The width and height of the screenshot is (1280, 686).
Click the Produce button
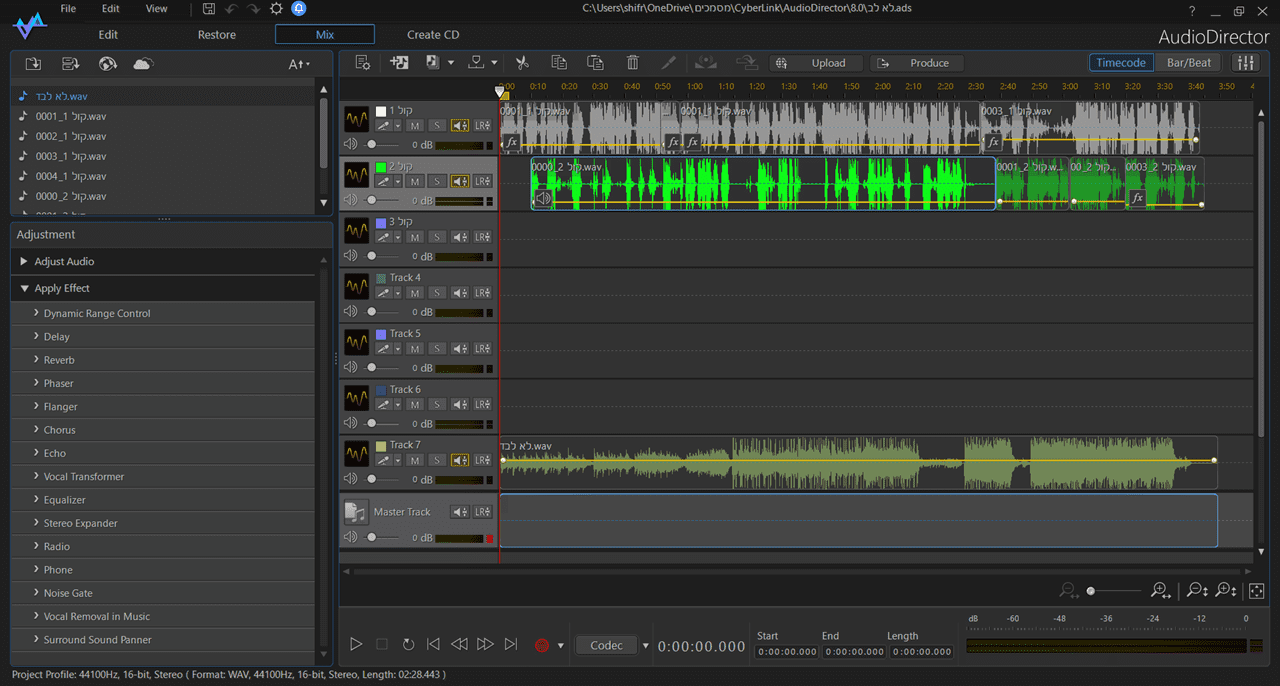click(x=916, y=63)
